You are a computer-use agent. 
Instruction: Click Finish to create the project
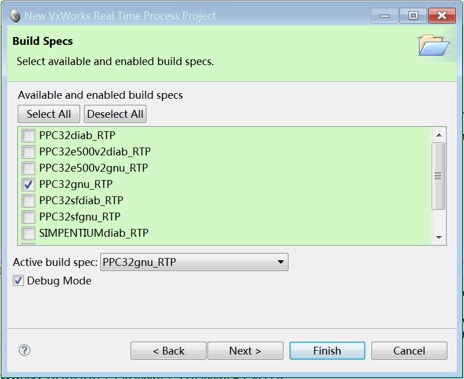point(327,351)
